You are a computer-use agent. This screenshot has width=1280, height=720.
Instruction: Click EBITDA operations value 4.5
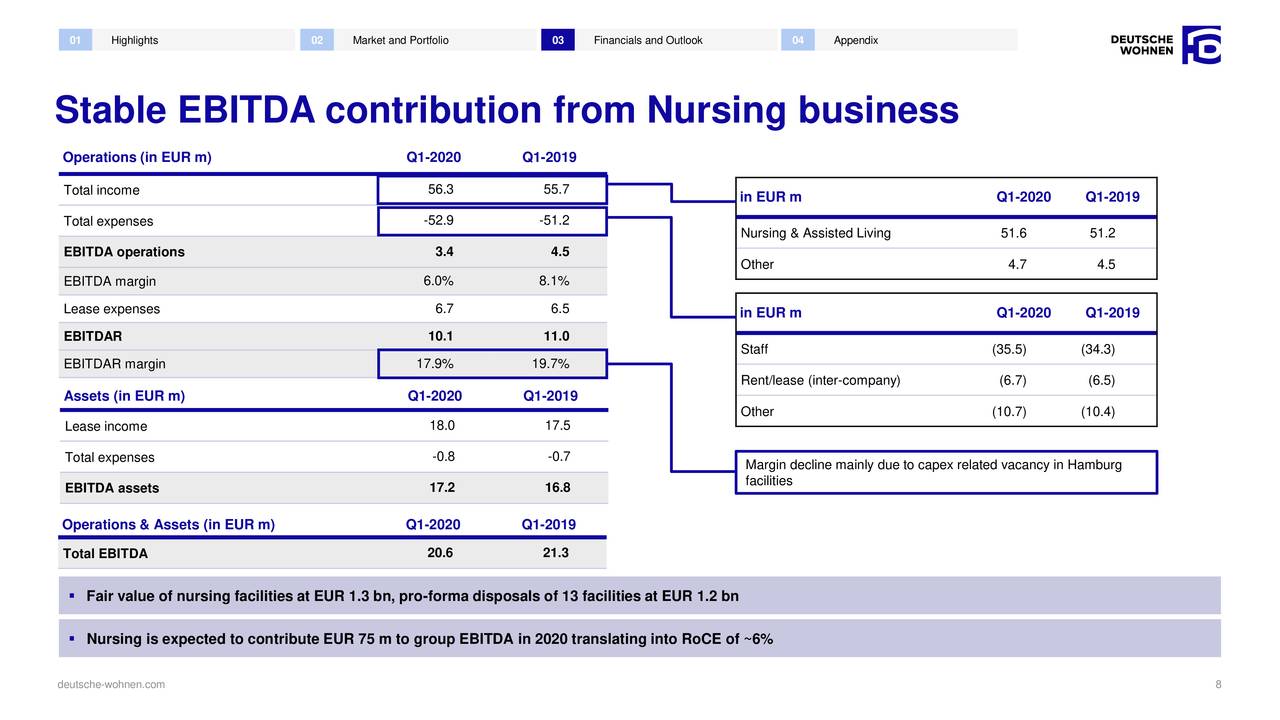point(560,251)
